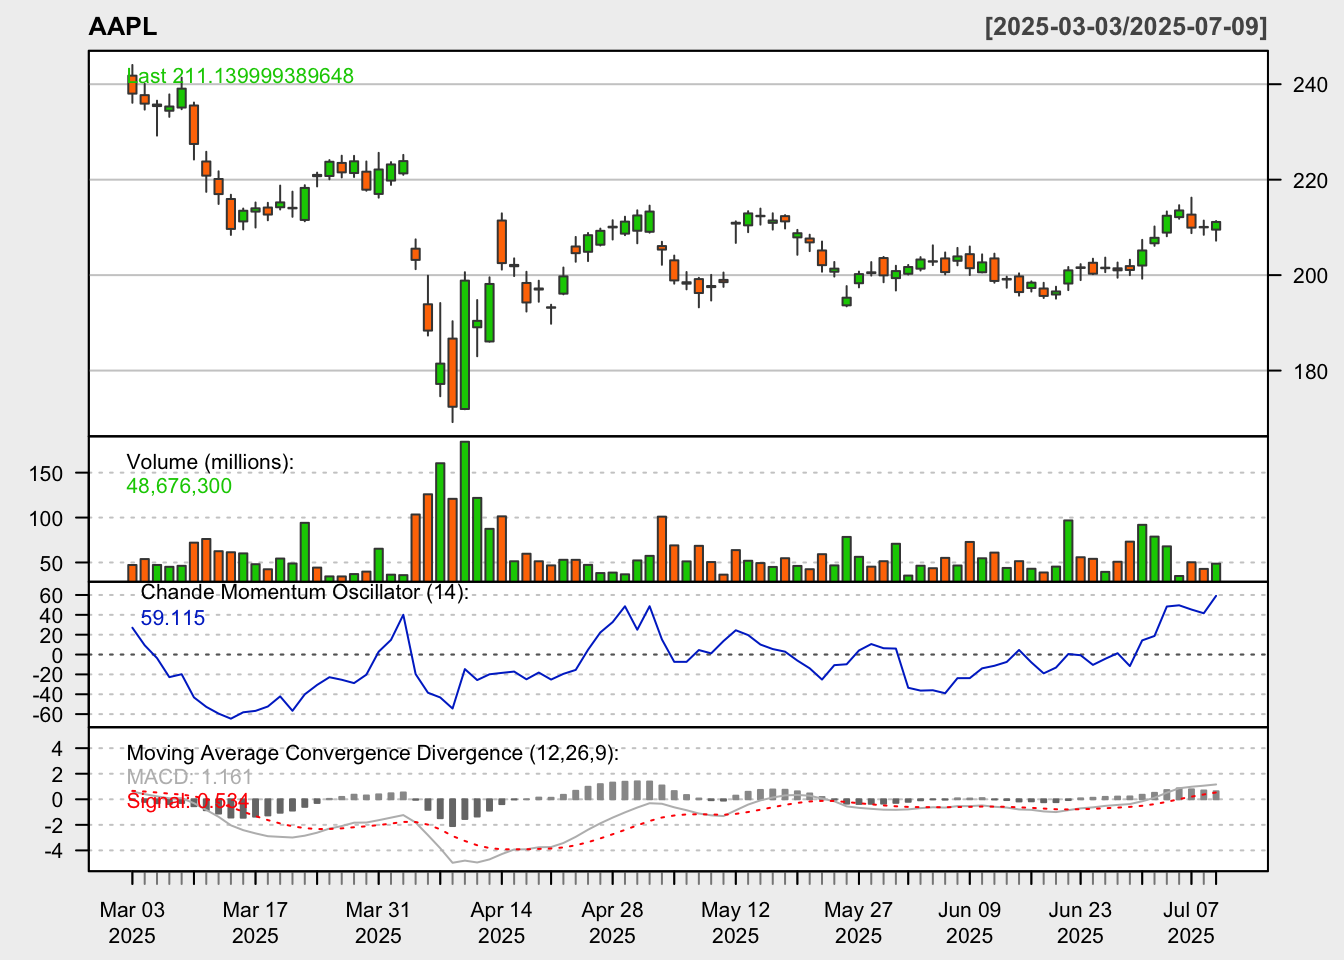1344x960 pixels.
Task: Click the 240 price axis label
Action: click(x=1310, y=85)
